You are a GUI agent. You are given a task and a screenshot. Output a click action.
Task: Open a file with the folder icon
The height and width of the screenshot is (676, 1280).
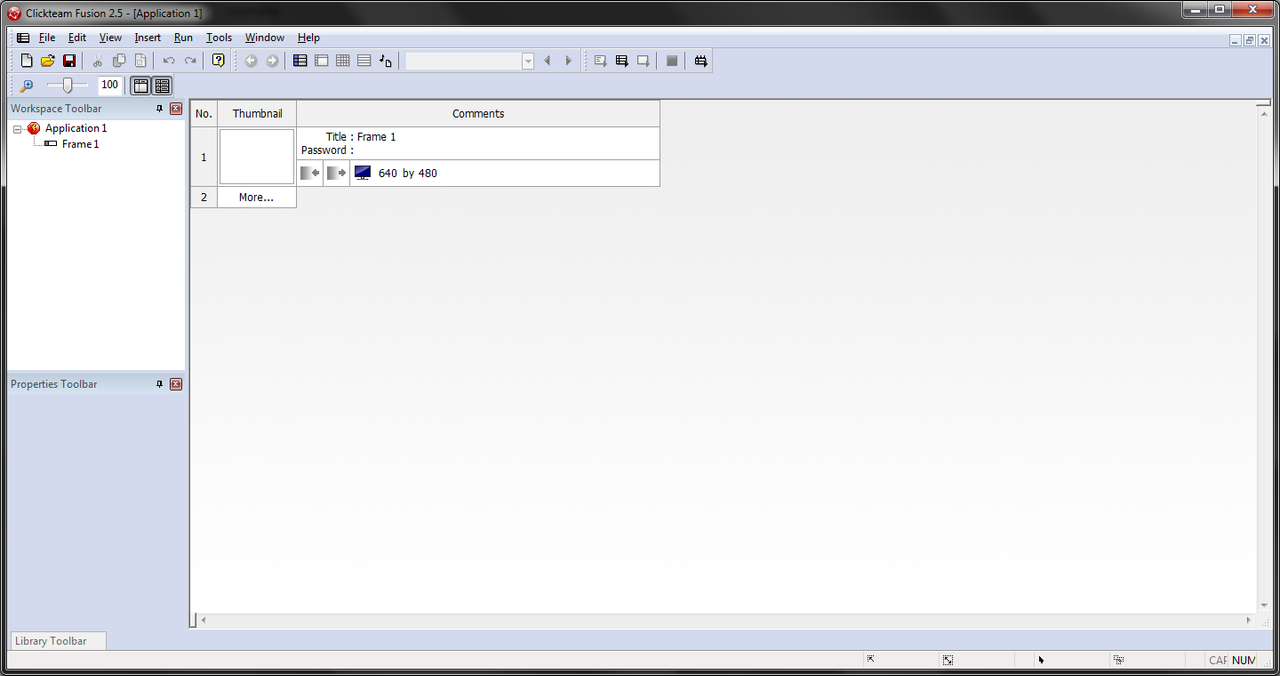pyautogui.click(x=48, y=61)
